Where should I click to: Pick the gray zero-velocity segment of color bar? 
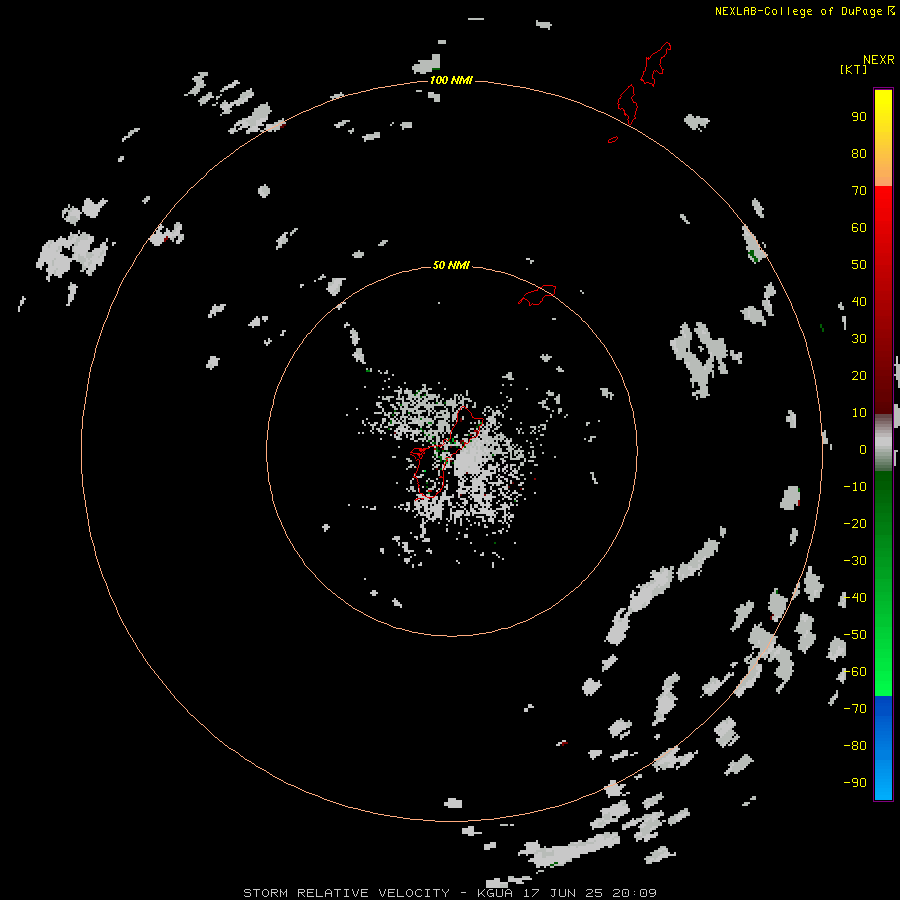[x=883, y=443]
